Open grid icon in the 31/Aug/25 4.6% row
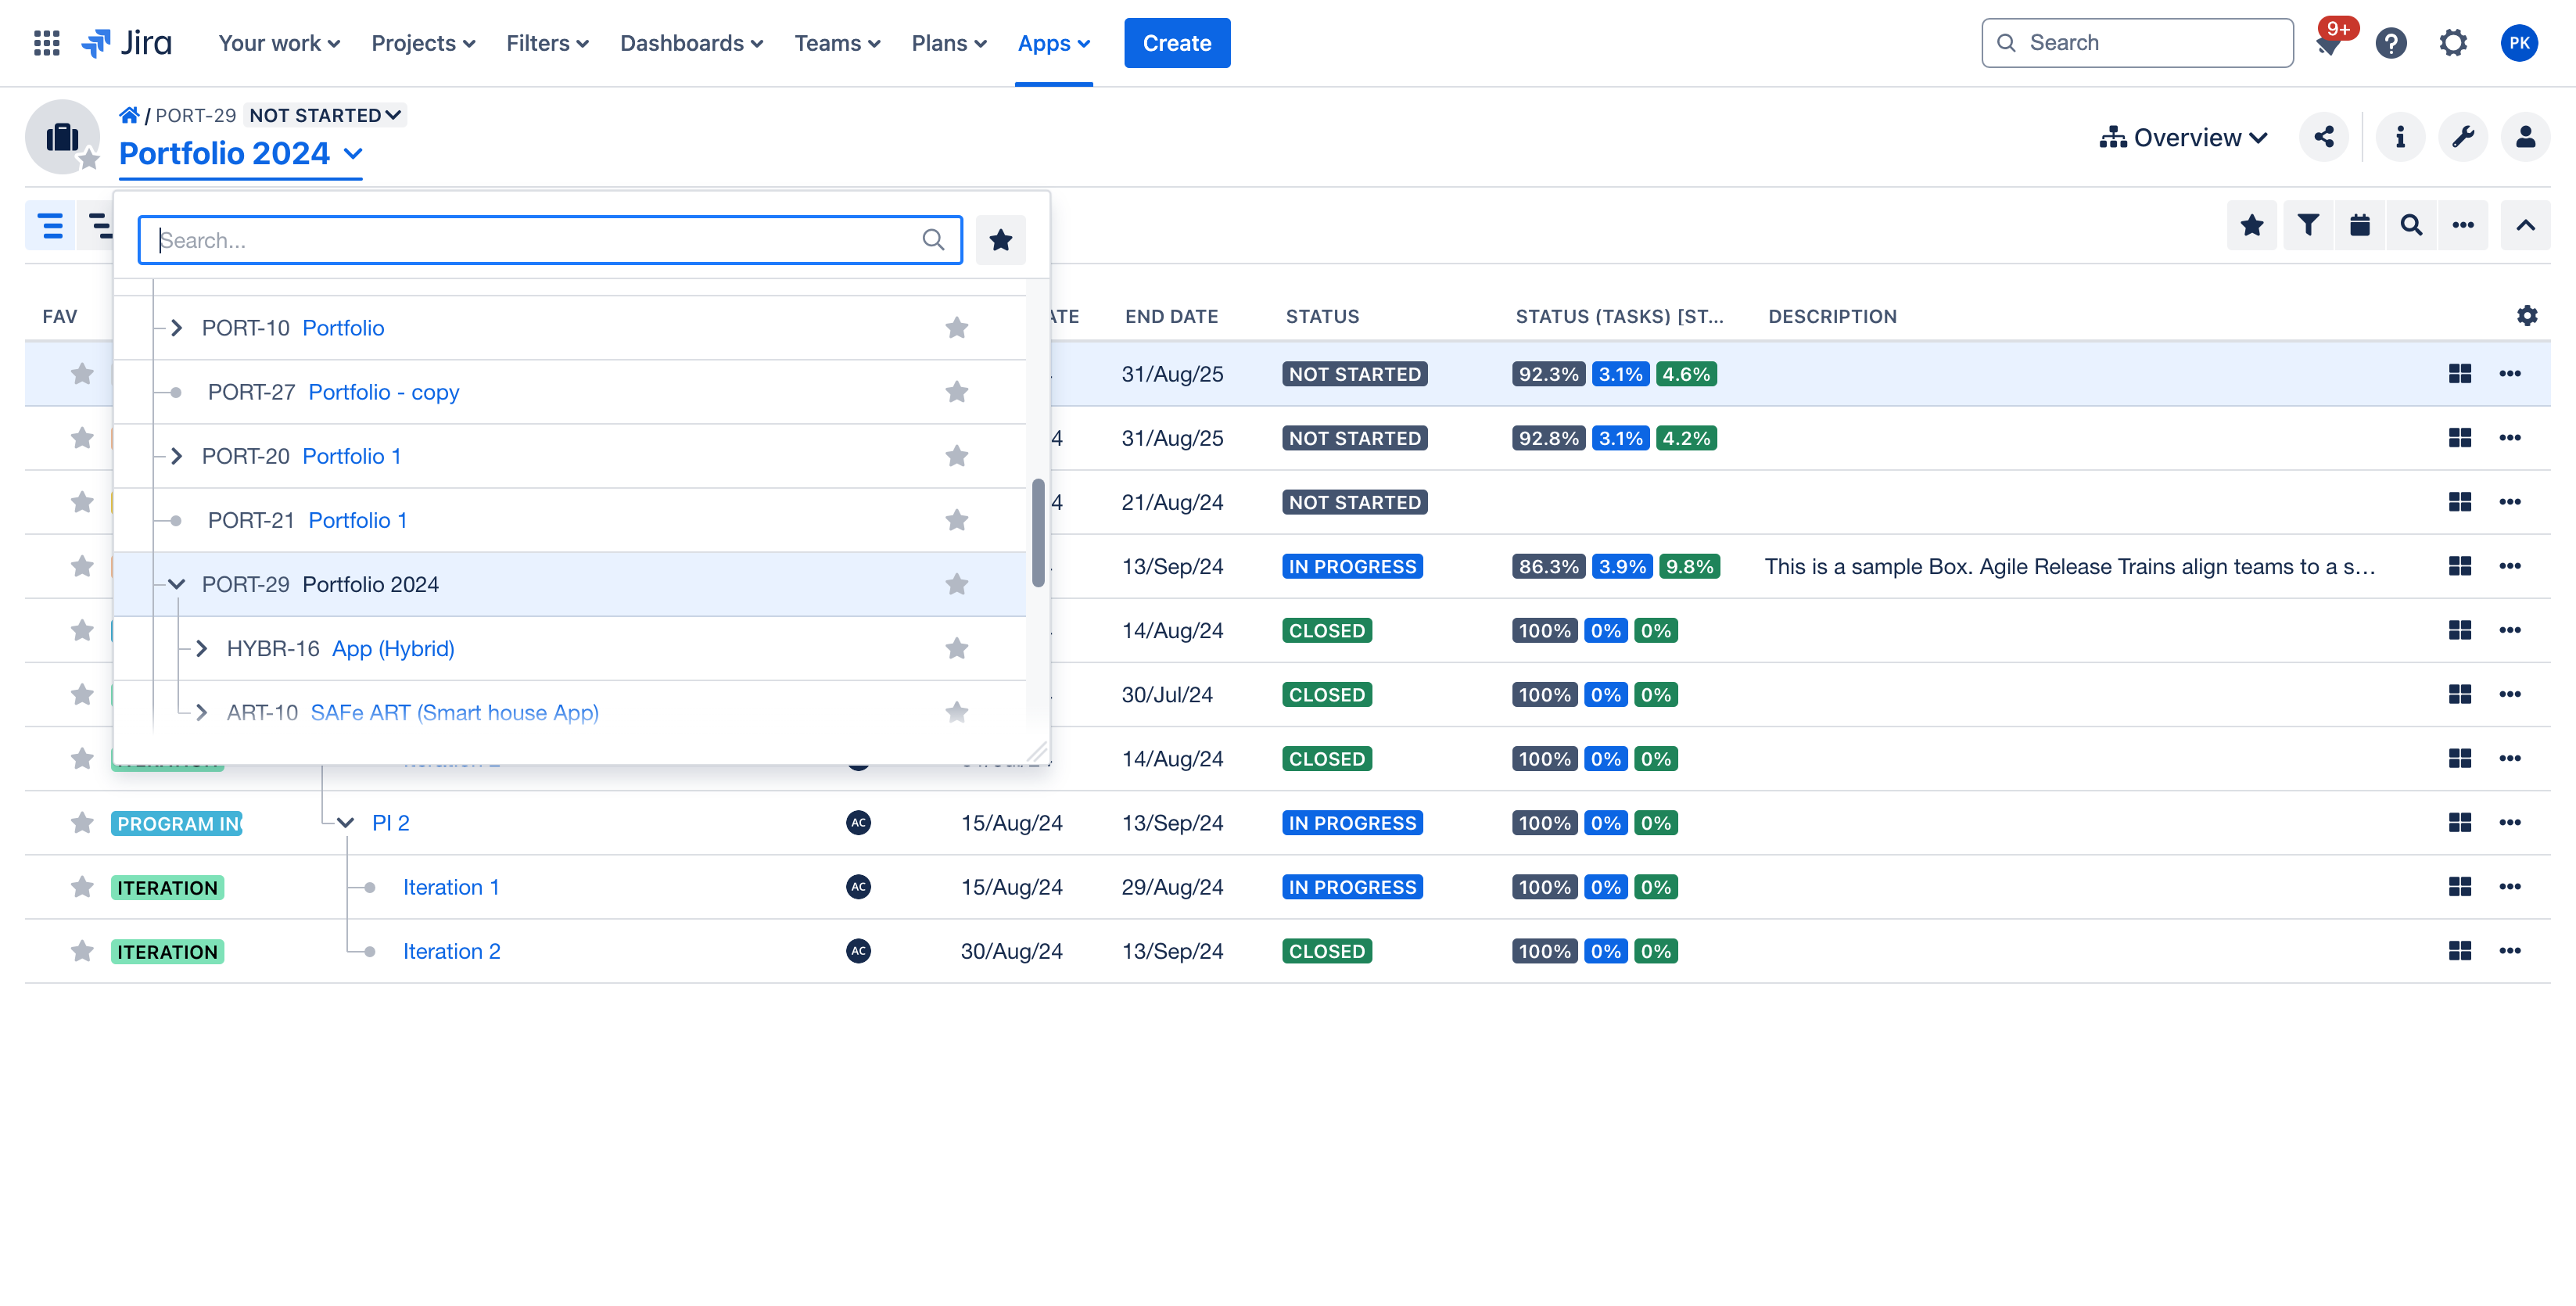The height and width of the screenshot is (1306, 2576). [x=2460, y=374]
